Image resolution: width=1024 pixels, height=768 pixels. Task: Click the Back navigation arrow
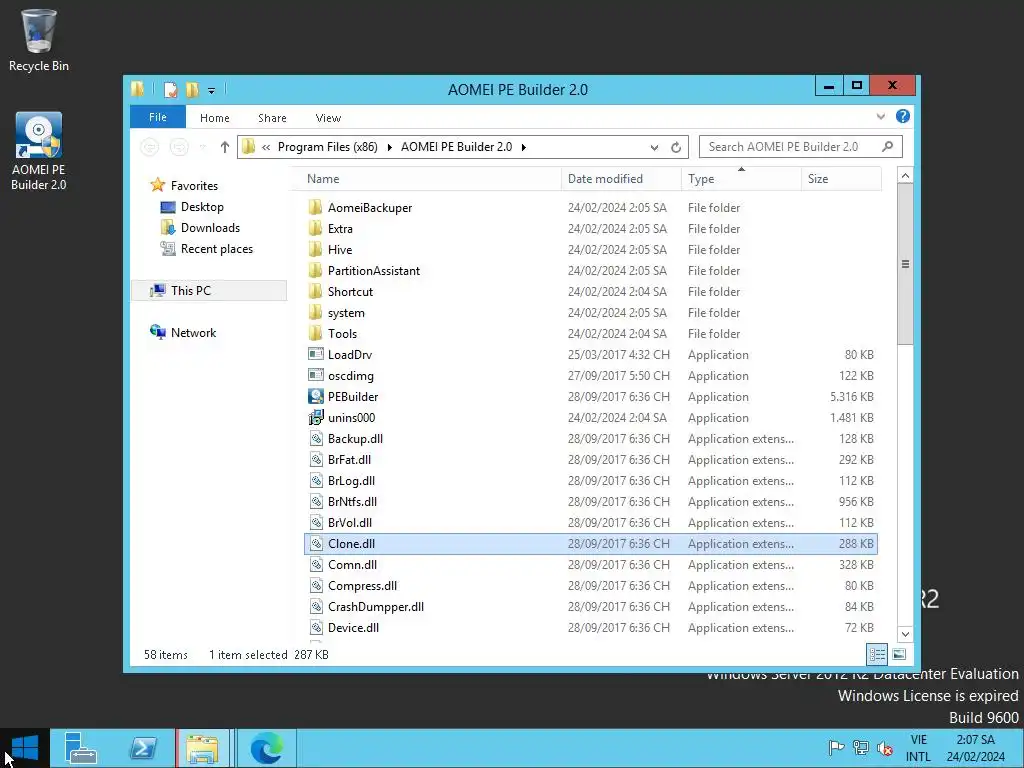tap(150, 148)
